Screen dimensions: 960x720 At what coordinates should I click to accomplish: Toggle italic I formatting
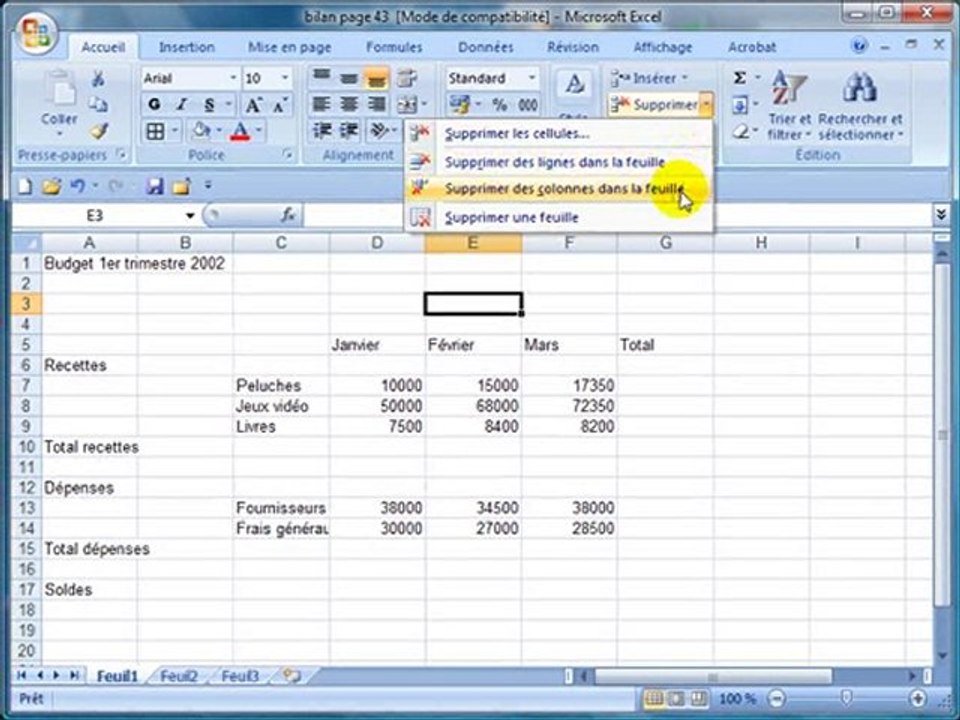pyautogui.click(x=181, y=105)
